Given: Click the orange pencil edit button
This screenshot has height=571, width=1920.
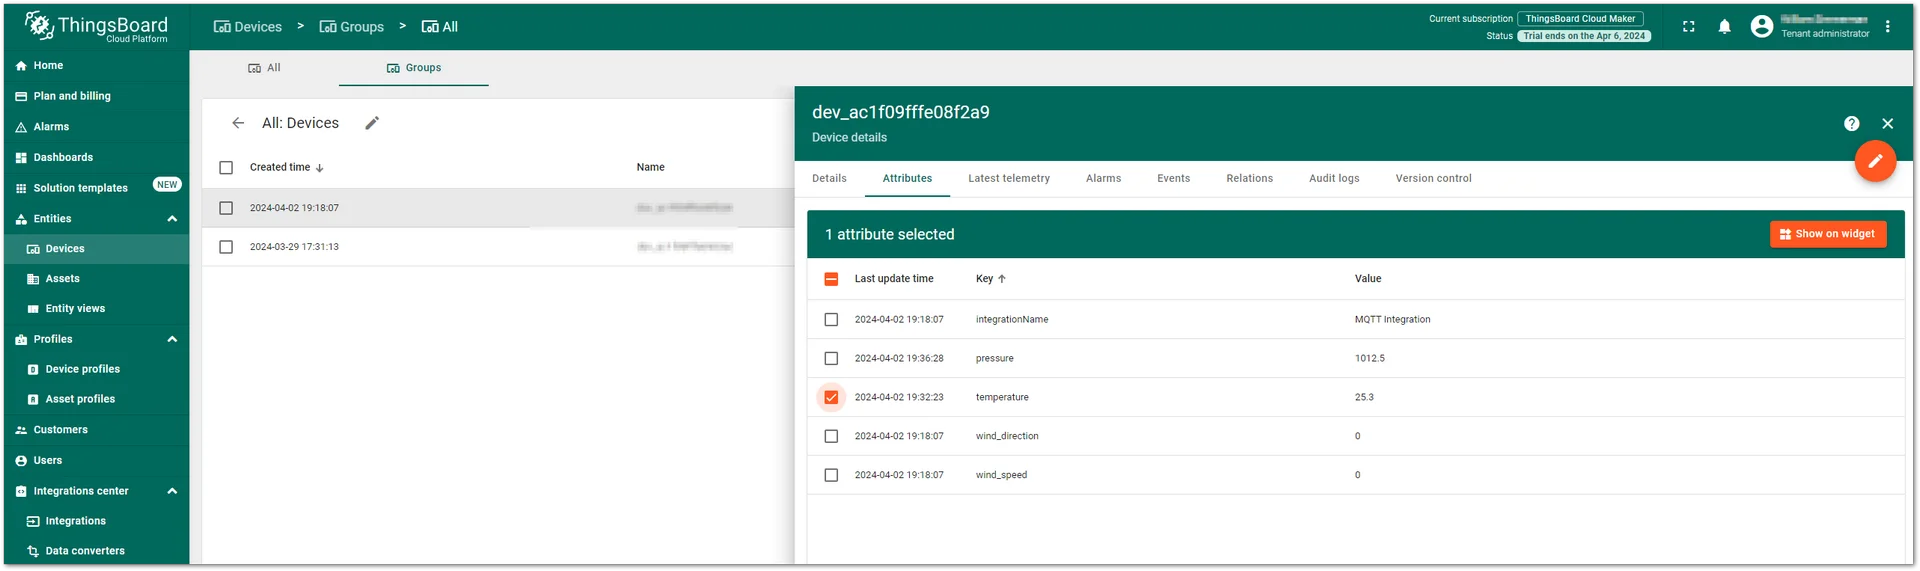Looking at the screenshot, I should pos(1875,161).
